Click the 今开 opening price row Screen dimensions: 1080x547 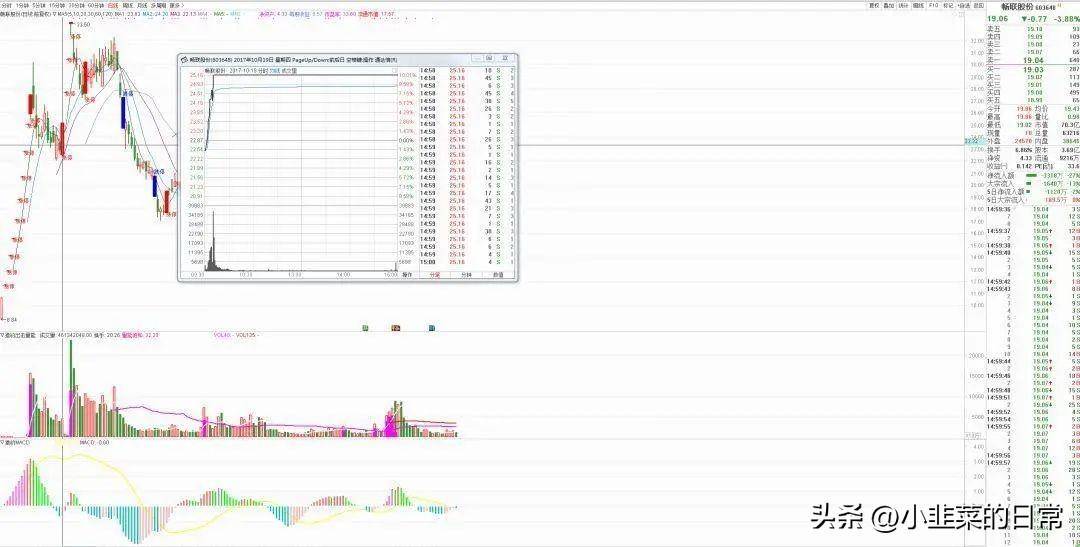tap(1008, 109)
